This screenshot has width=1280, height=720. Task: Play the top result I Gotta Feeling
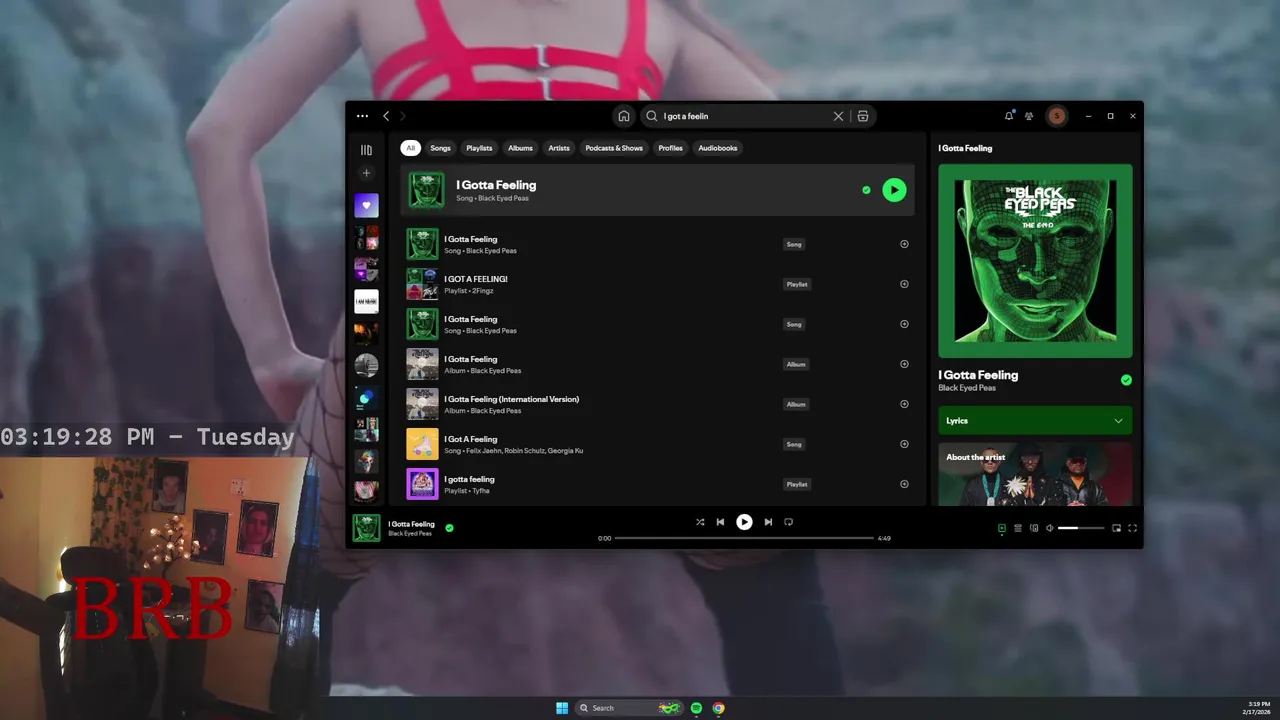(x=894, y=190)
